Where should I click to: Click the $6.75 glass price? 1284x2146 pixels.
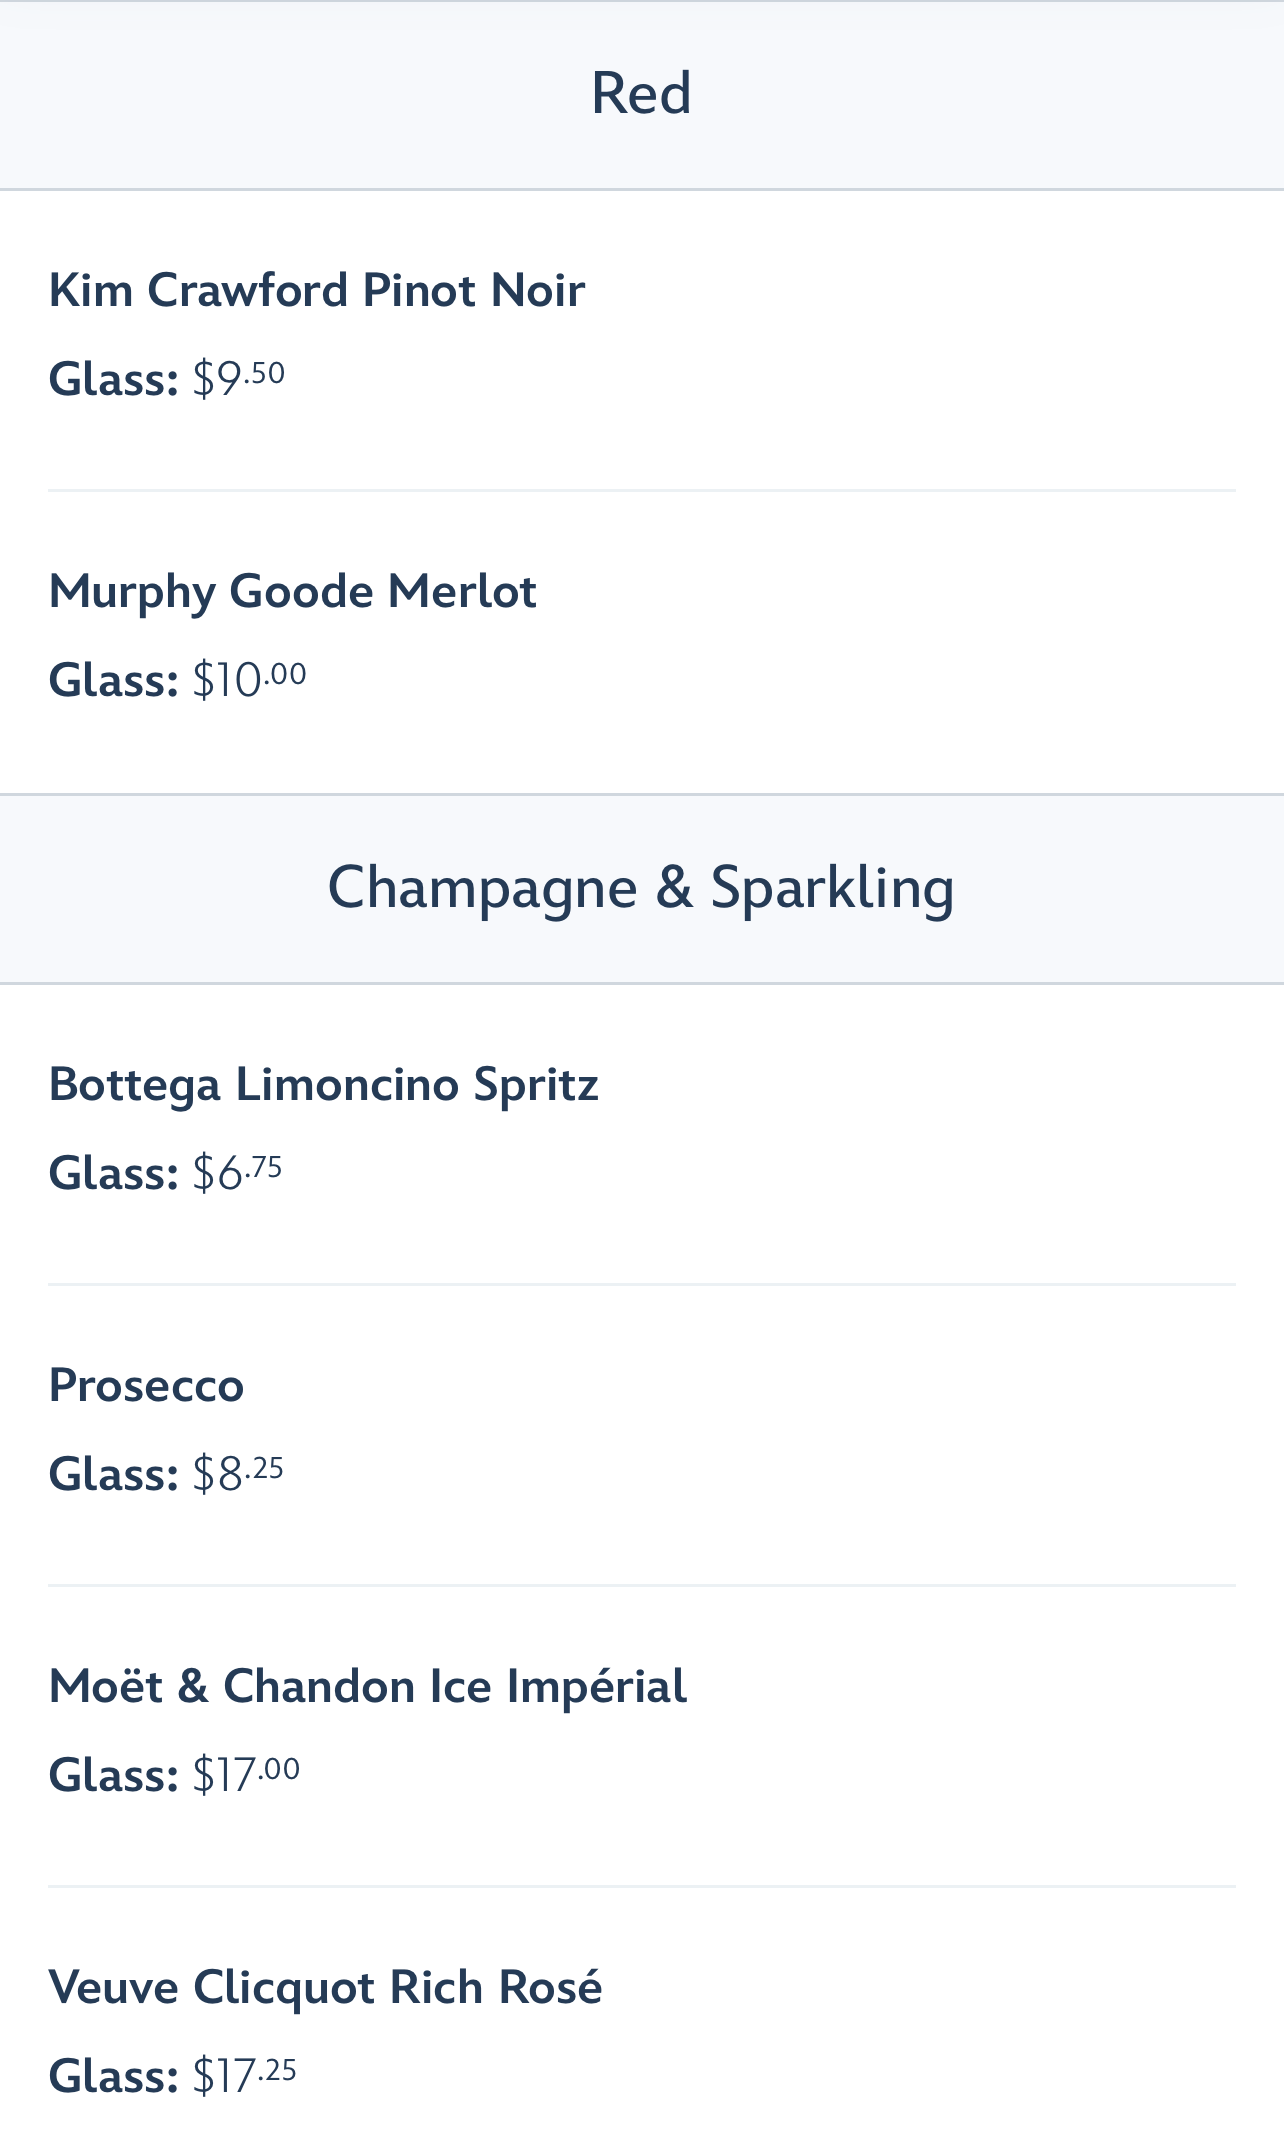[x=238, y=1173]
